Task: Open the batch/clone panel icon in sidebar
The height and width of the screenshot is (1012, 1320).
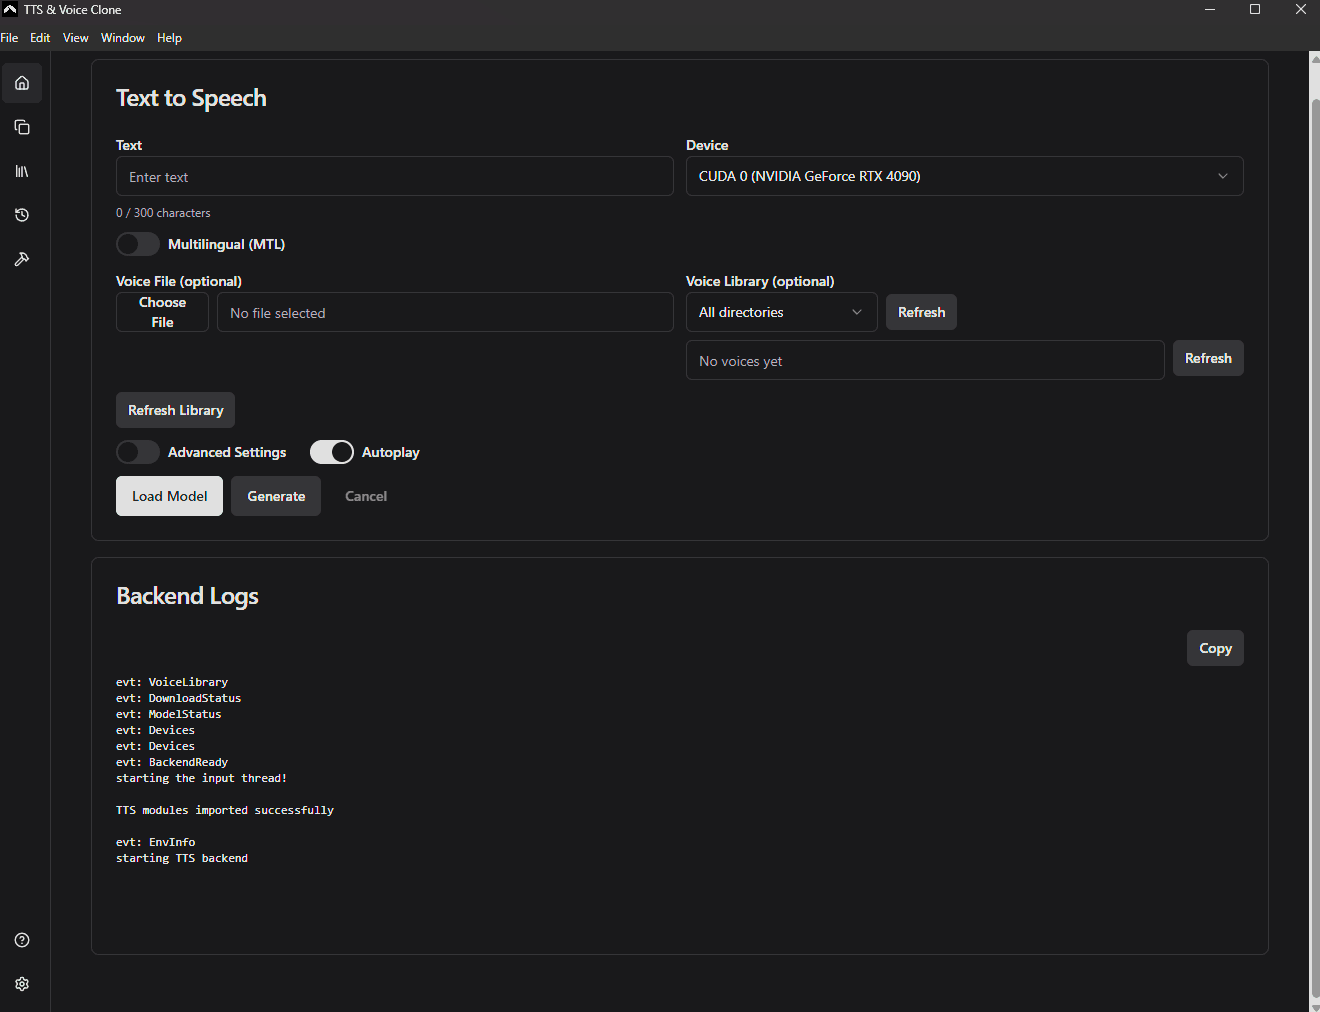Action: 21,127
